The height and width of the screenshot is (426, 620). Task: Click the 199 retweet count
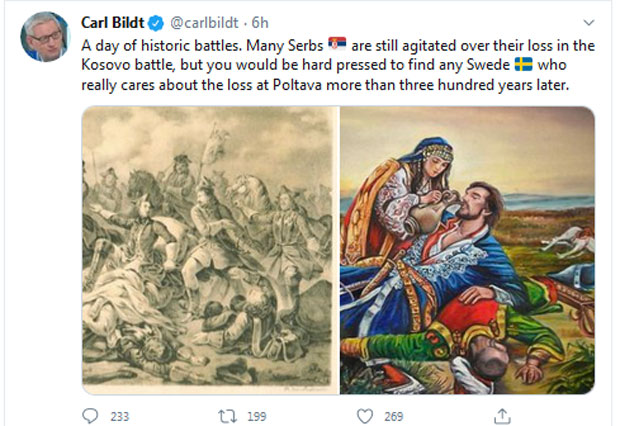(x=255, y=414)
